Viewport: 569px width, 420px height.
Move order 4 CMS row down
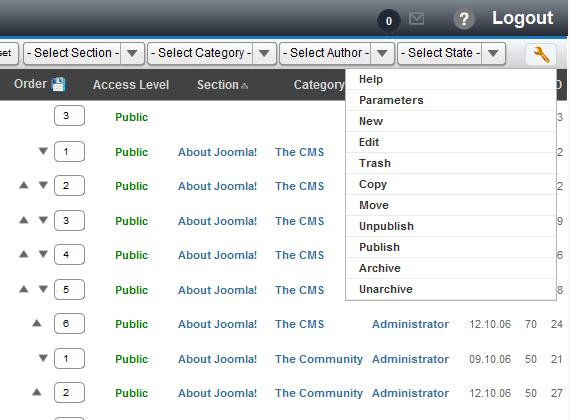tap(43, 254)
